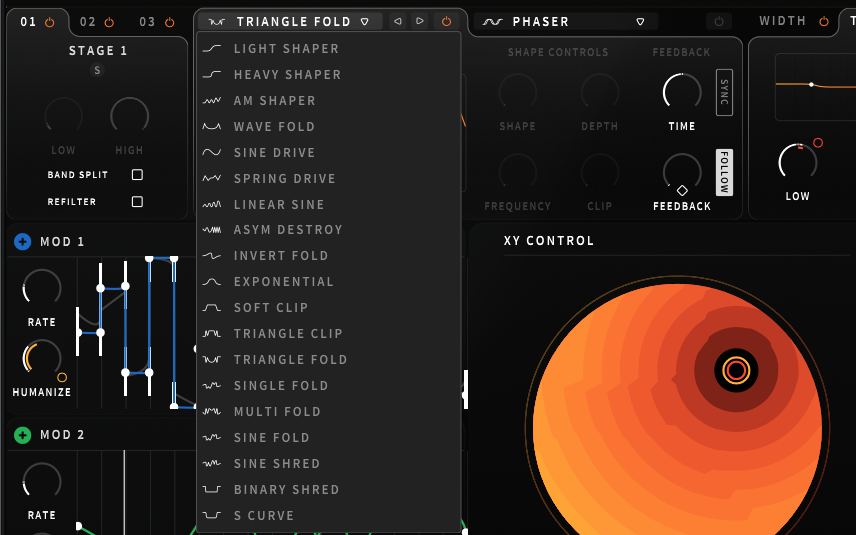
Task: Click the Multi Fold waveform icon
Action: [x=212, y=412]
